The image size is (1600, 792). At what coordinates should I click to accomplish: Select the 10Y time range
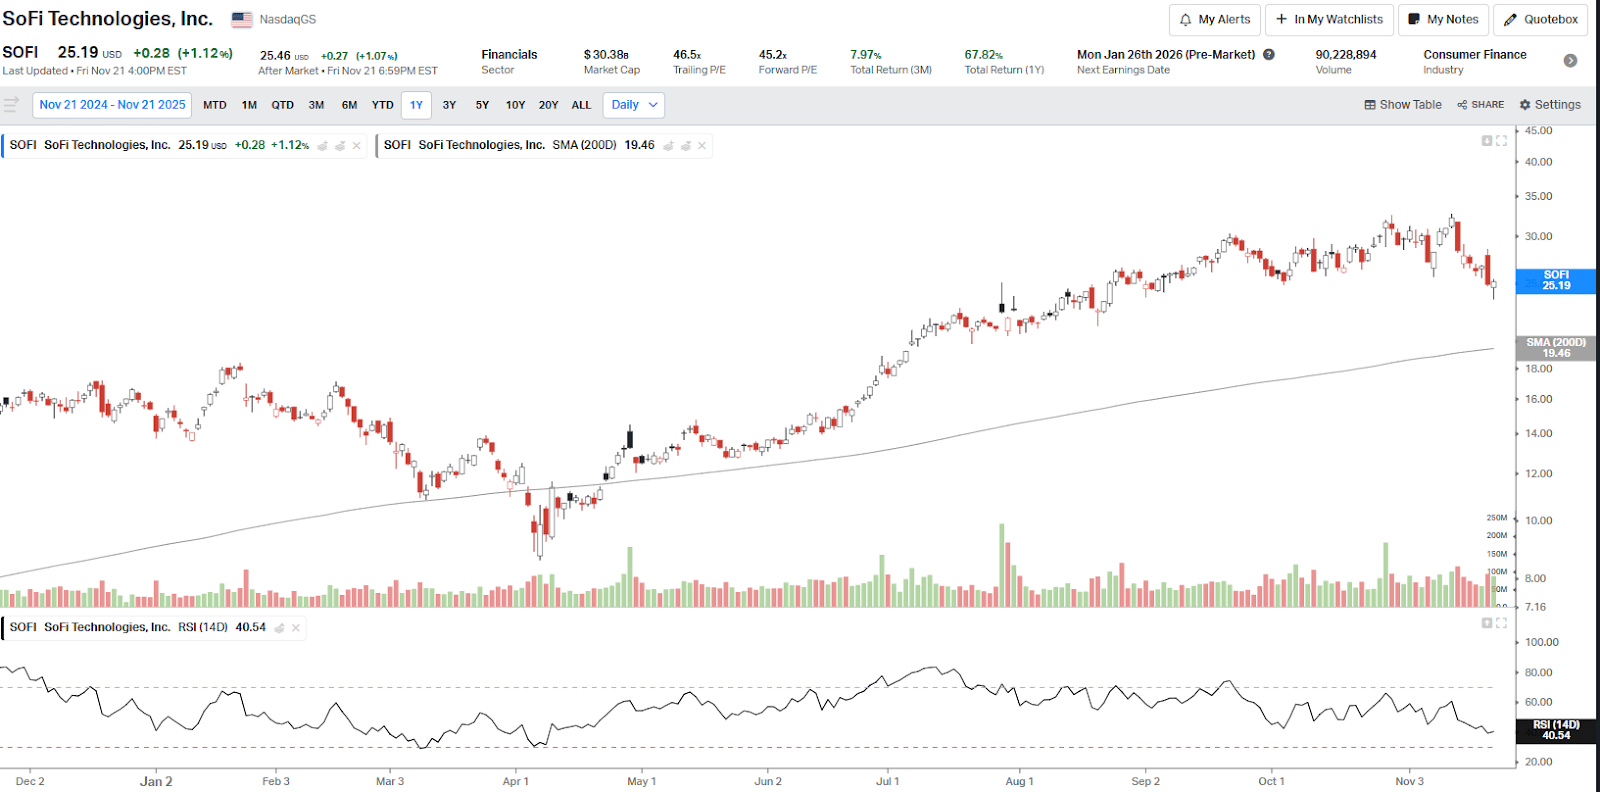[516, 105]
